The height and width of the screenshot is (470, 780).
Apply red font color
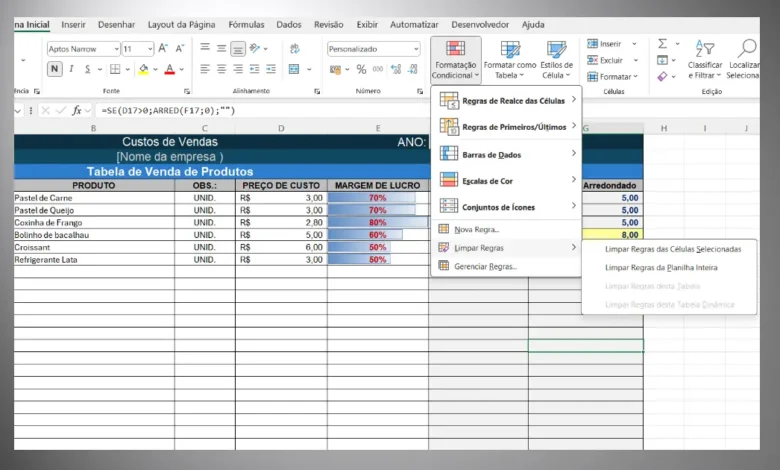[170, 69]
